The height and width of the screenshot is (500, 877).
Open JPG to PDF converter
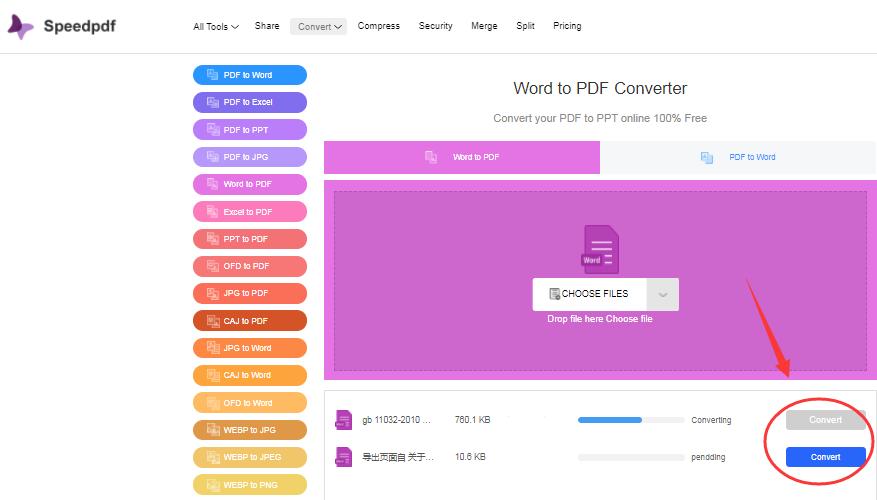click(250, 293)
